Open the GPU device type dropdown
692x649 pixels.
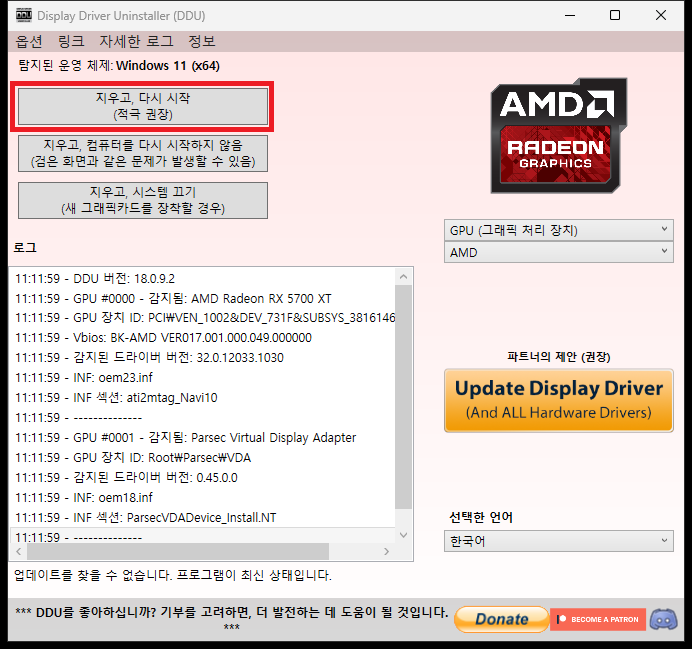point(559,230)
